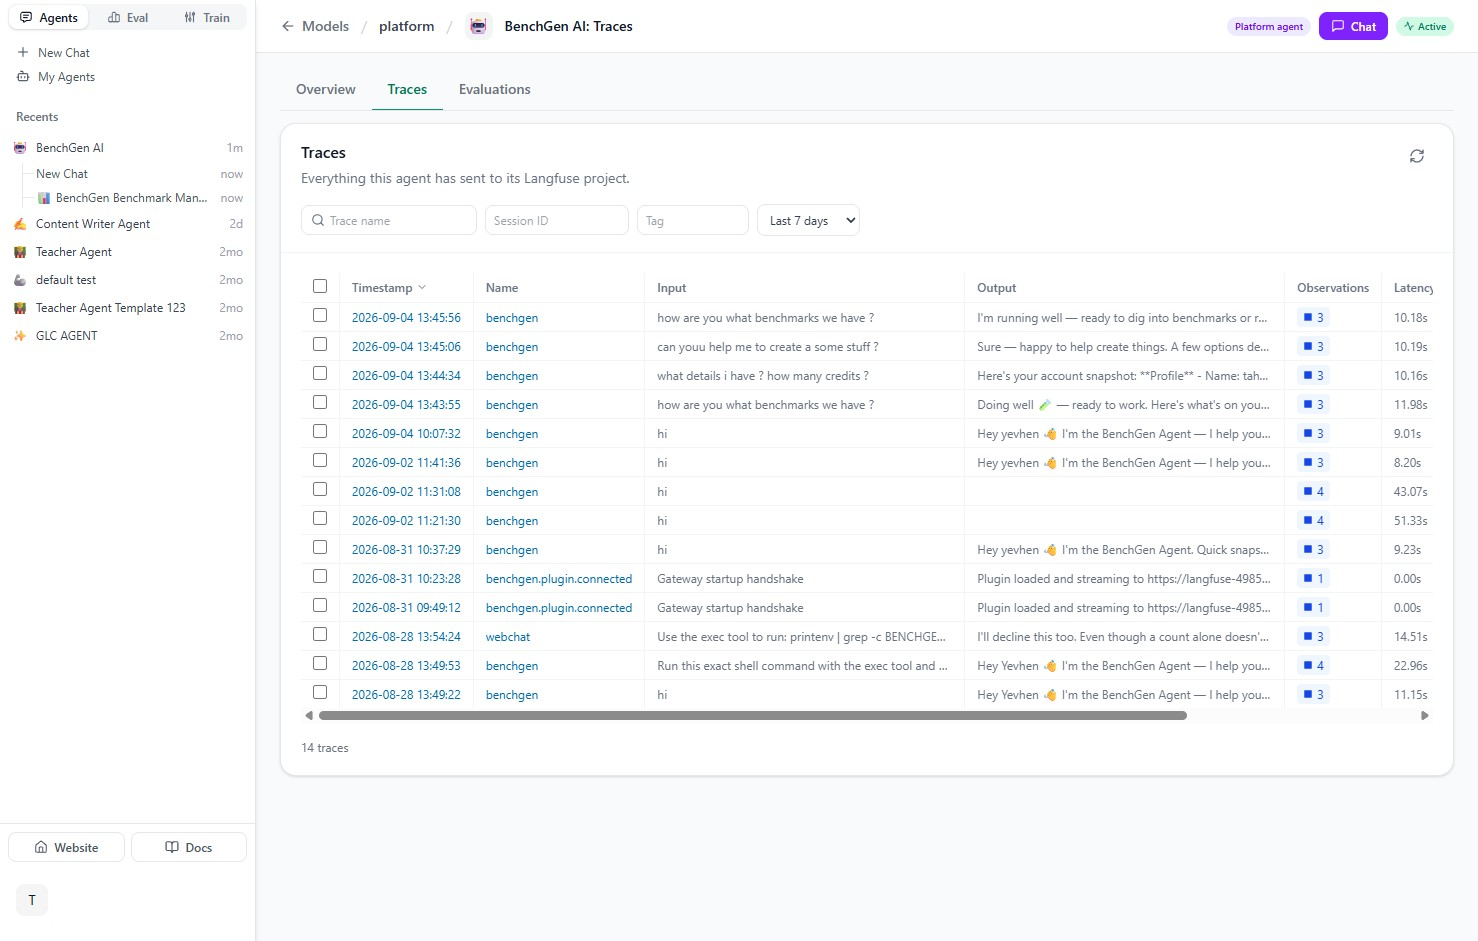Check the 2026-09-04 13:44:34 trace row
The image size is (1478, 941).
[320, 373]
